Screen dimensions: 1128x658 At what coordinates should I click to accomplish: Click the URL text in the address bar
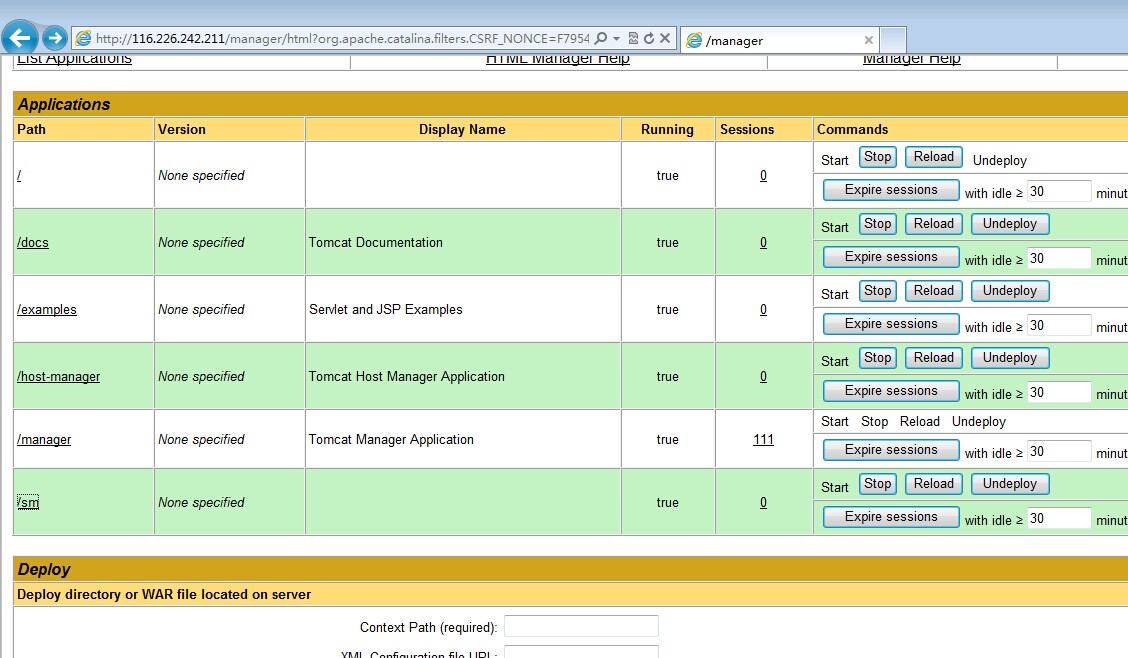(342, 39)
